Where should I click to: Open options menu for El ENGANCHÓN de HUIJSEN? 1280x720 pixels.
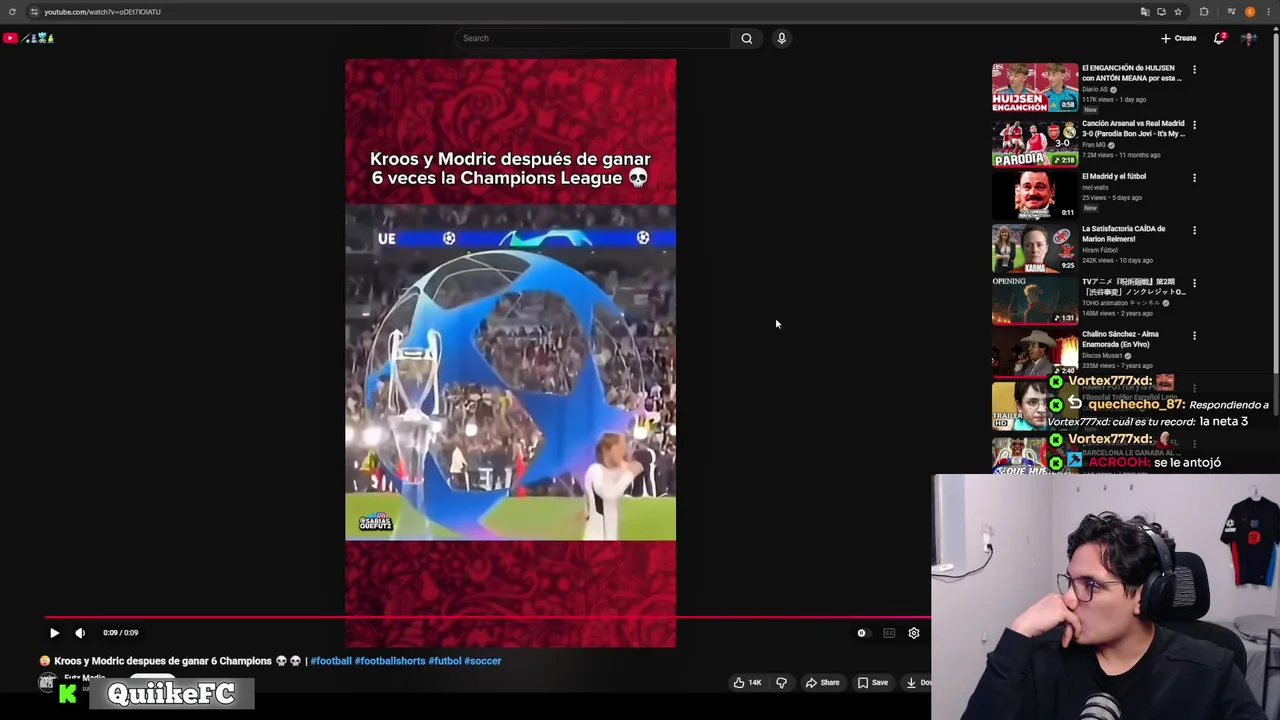coord(1194,70)
